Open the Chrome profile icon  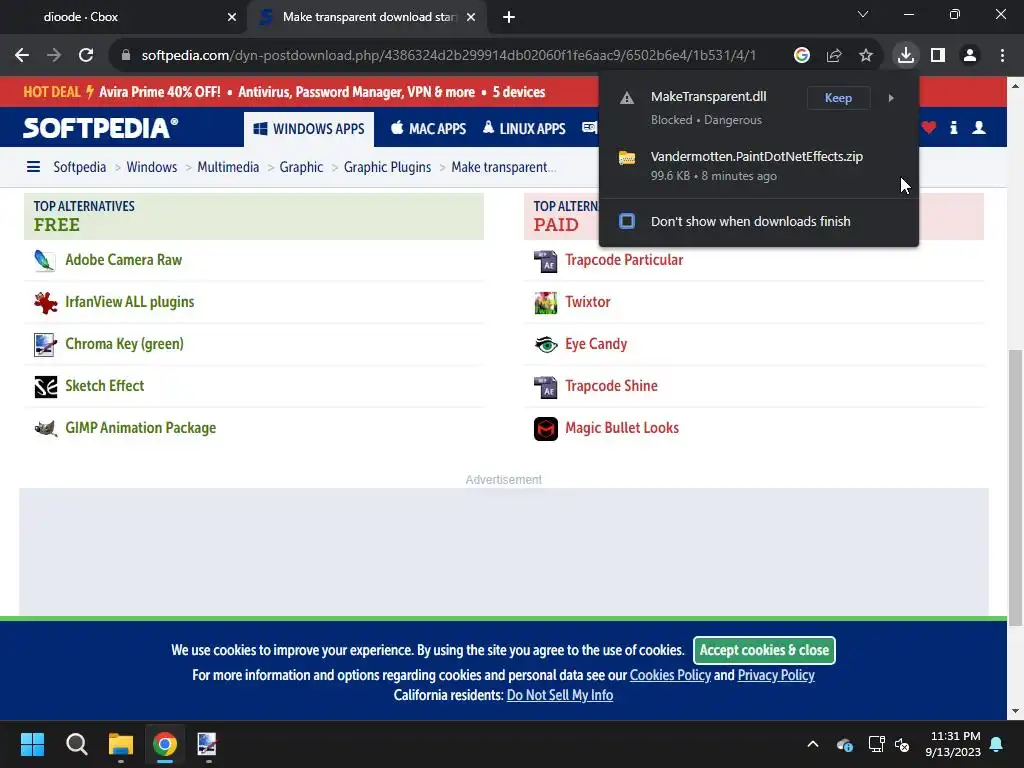point(970,56)
